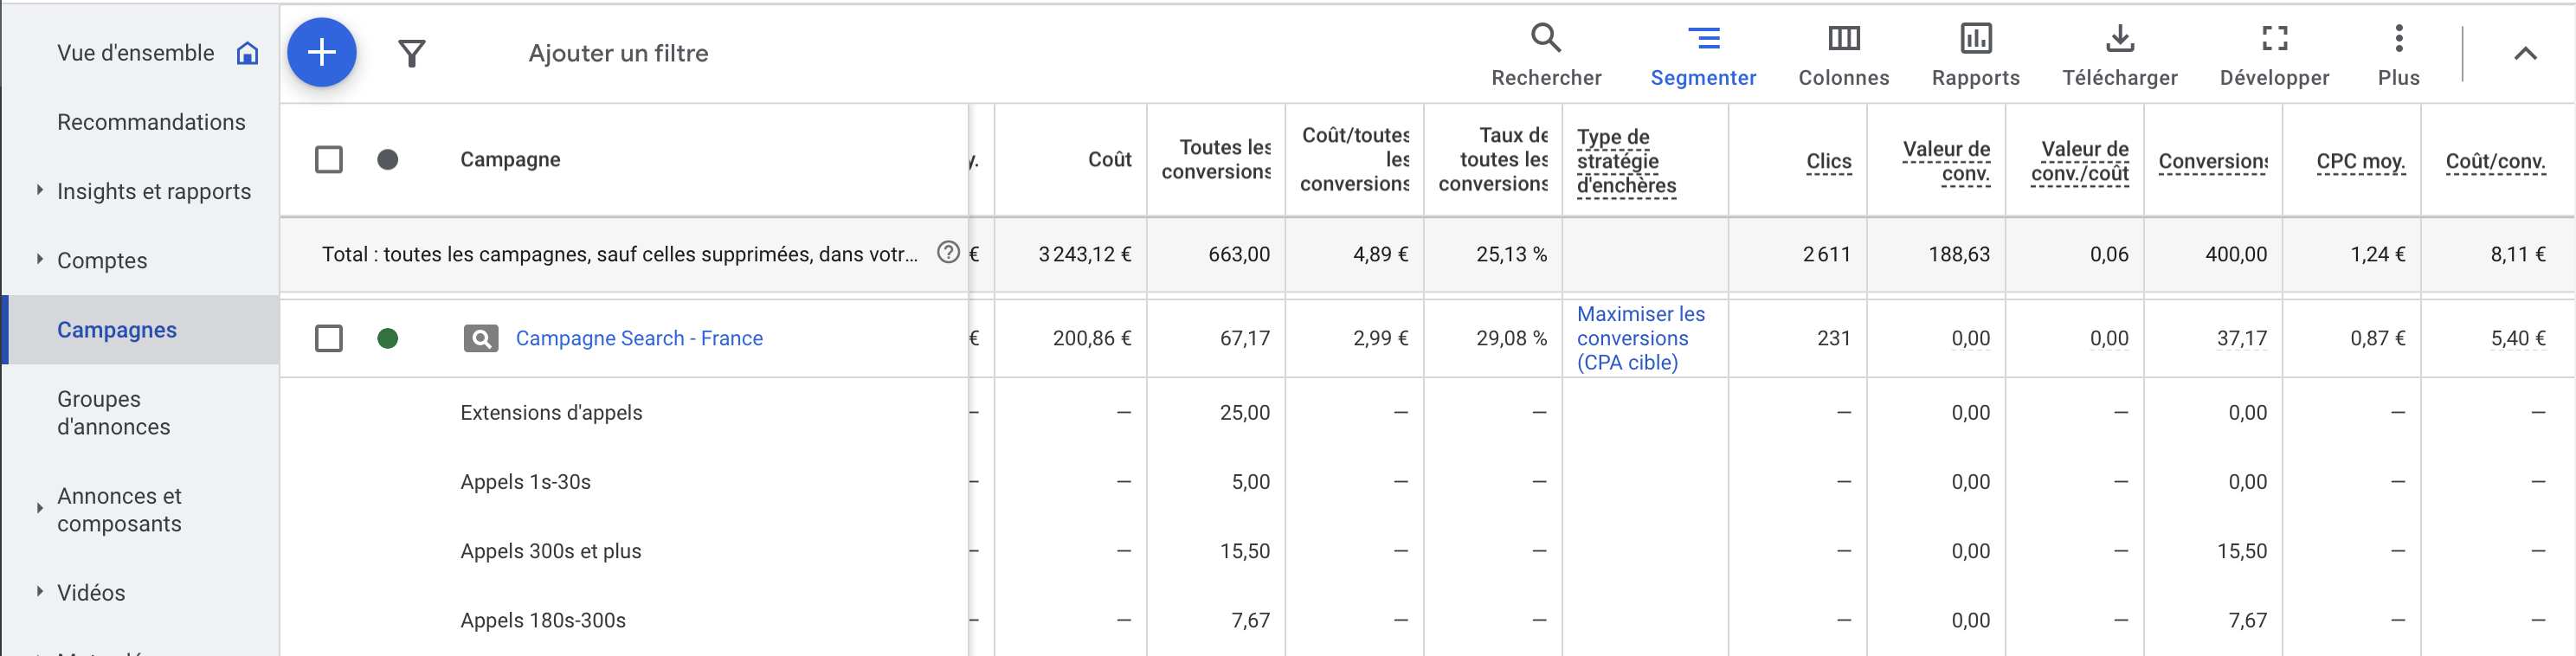Sort by Valeur de conv./coût header
This screenshot has height=656, width=2576.
coord(2080,161)
